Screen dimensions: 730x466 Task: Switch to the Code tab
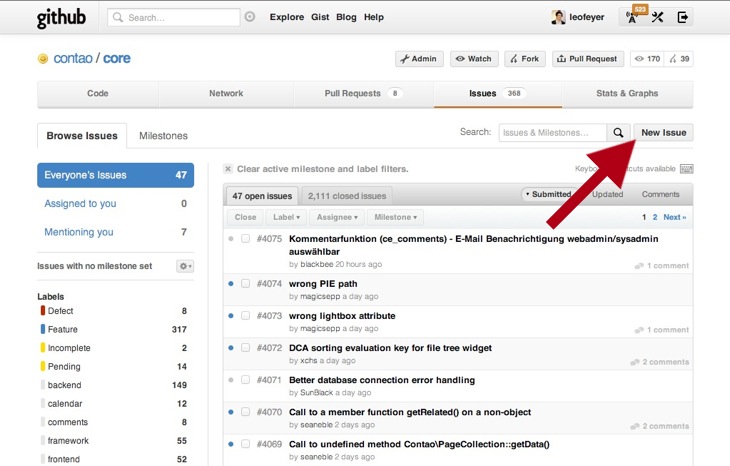[x=98, y=94]
